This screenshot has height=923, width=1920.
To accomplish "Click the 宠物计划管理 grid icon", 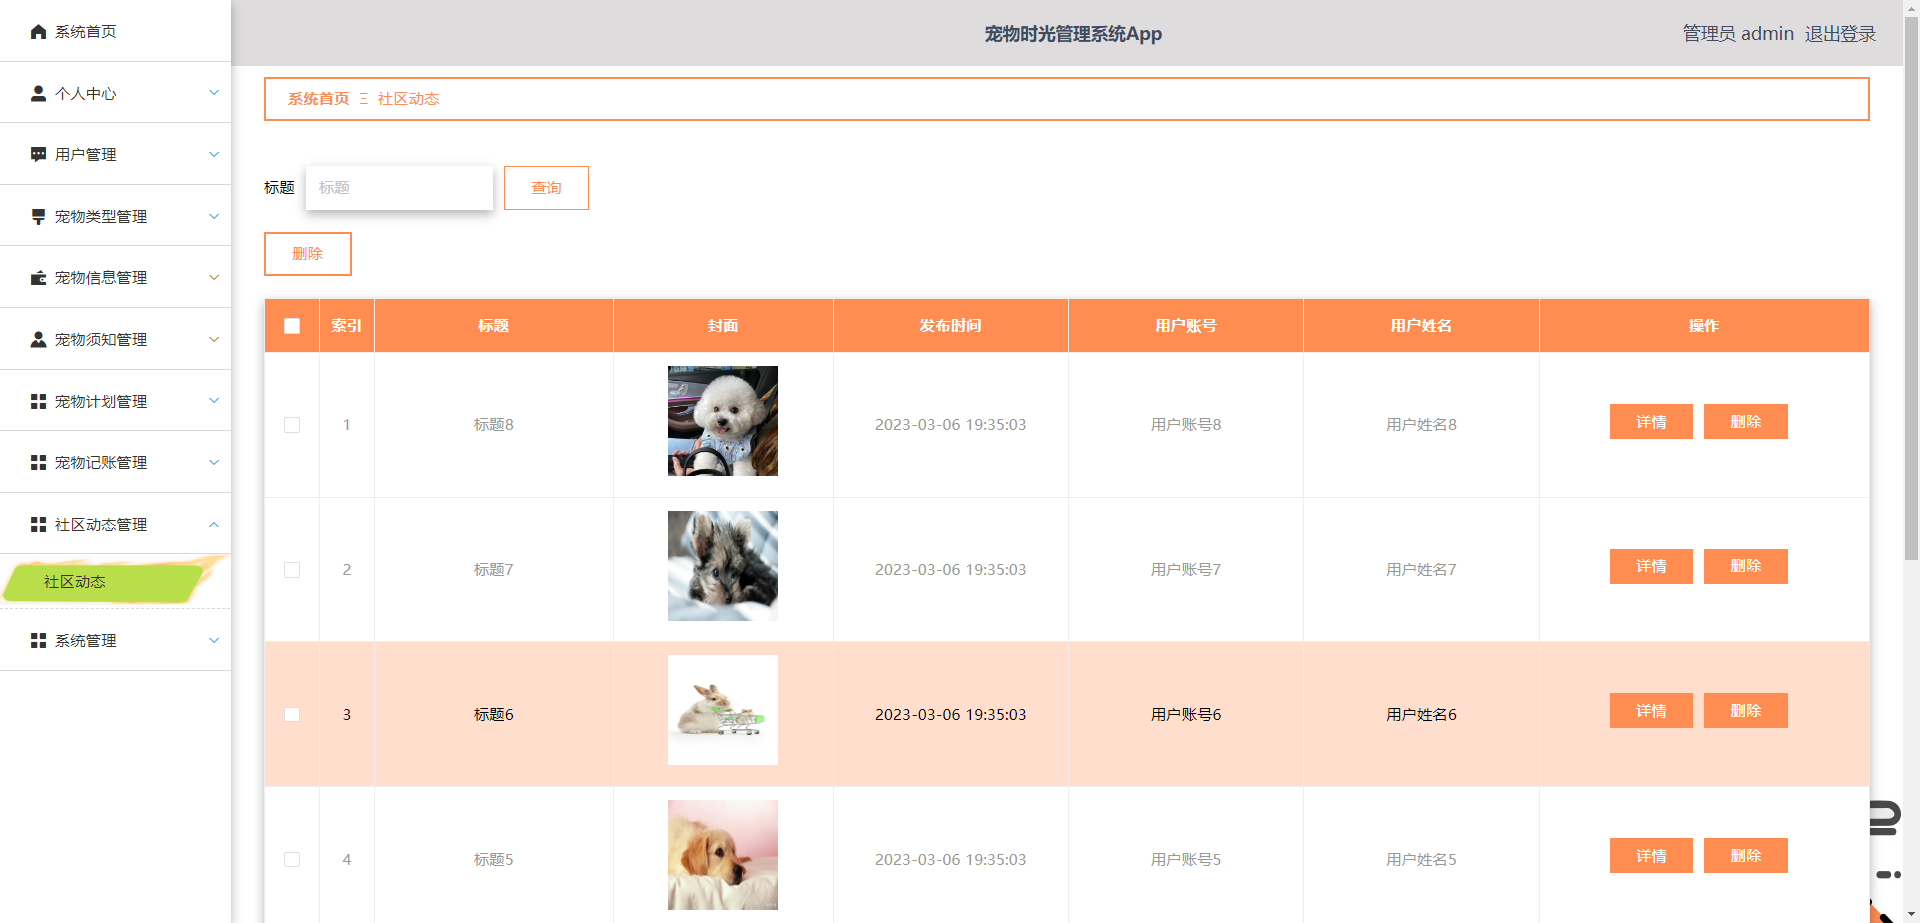I will (x=38, y=400).
